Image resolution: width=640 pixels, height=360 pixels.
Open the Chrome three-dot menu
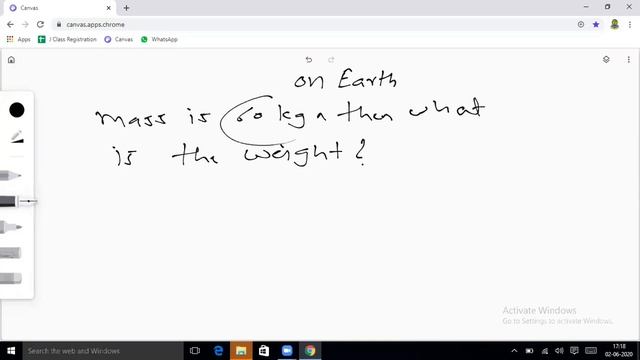[630, 24]
